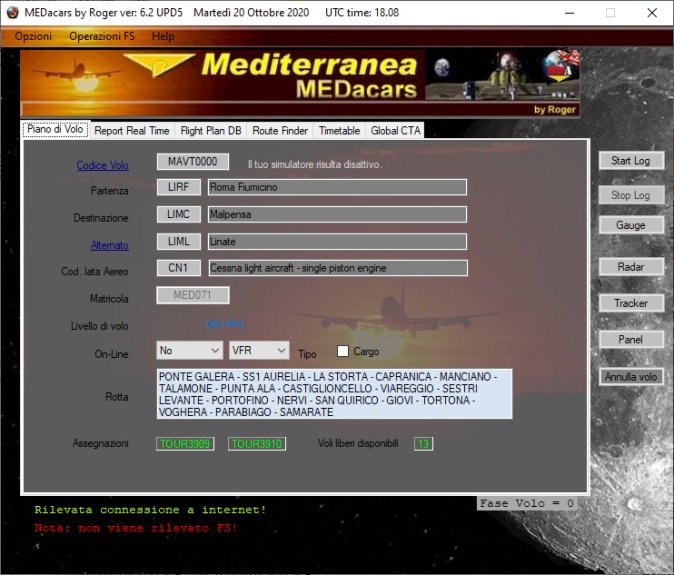Select the TOUR3909 assignment
Viewport: 674px width, 575px height.
(x=185, y=443)
